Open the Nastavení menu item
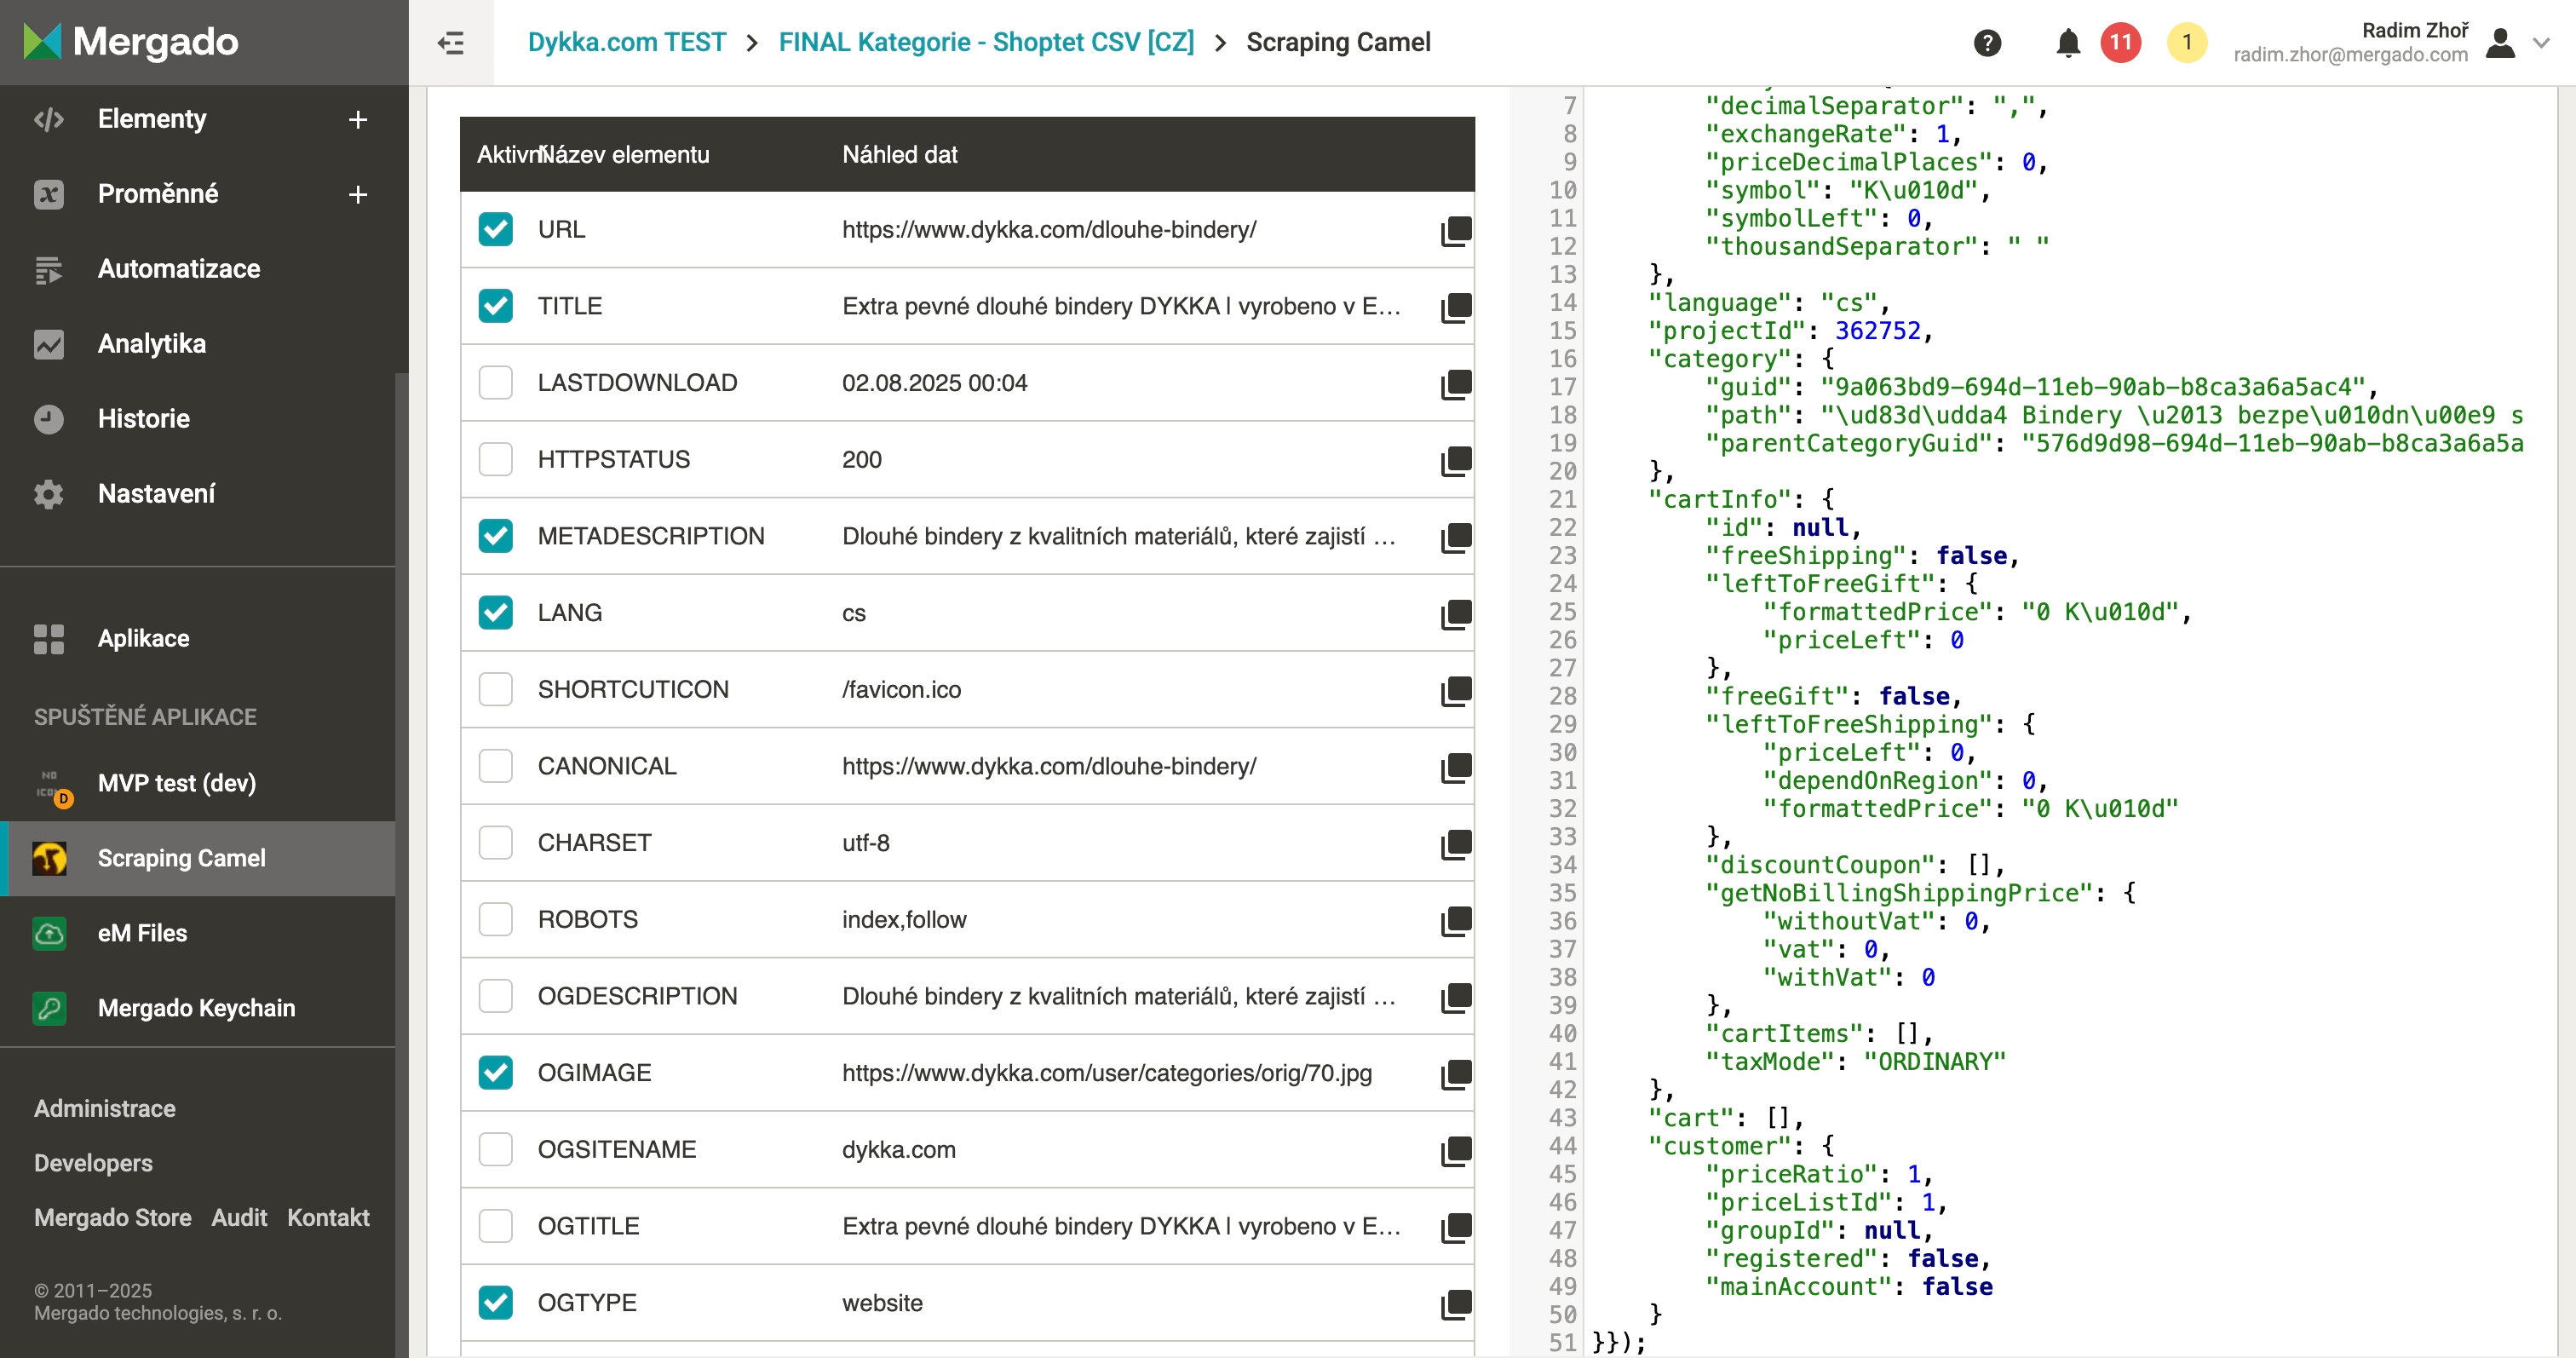The height and width of the screenshot is (1358, 2576). pyautogui.click(x=156, y=494)
